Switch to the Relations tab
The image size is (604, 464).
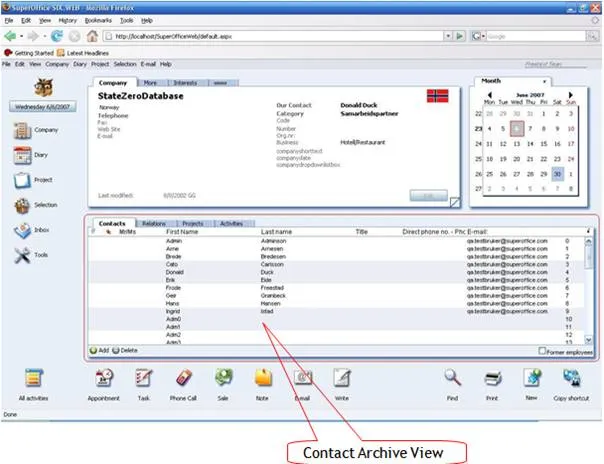click(x=153, y=224)
